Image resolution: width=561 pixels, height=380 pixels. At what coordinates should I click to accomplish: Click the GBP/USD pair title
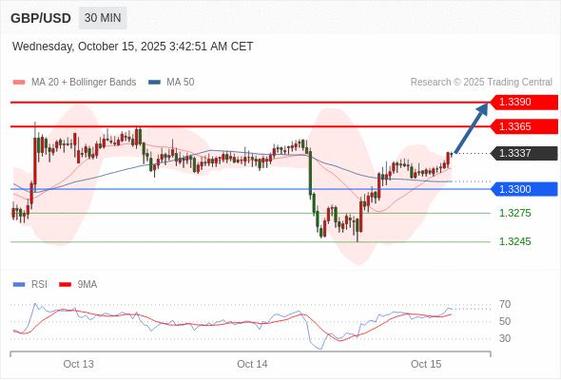(x=41, y=18)
